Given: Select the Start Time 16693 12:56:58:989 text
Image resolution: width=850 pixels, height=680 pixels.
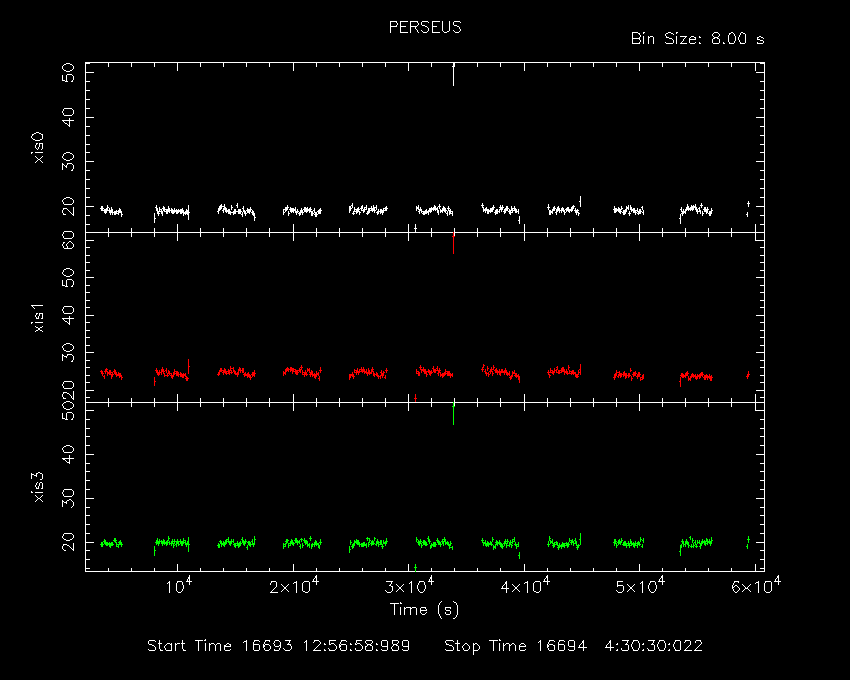Looking at the screenshot, I should [x=279, y=646].
